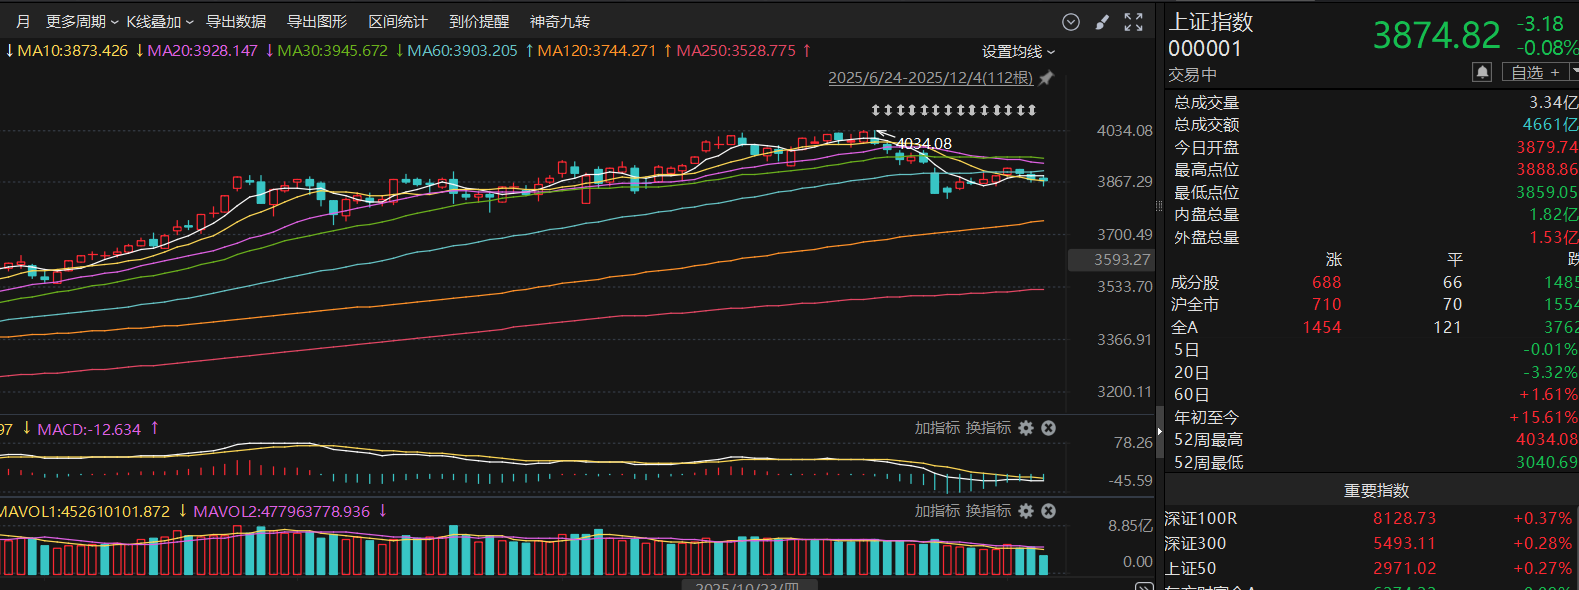This screenshot has width=1579, height=590.
Task: Click the 最高点位 value 3888.86
Action: coord(1547,170)
